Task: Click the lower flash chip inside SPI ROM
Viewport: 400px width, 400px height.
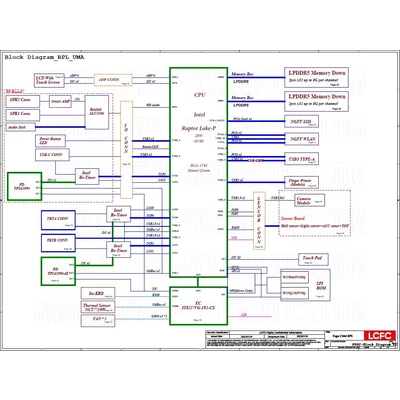Action: pos(295,293)
